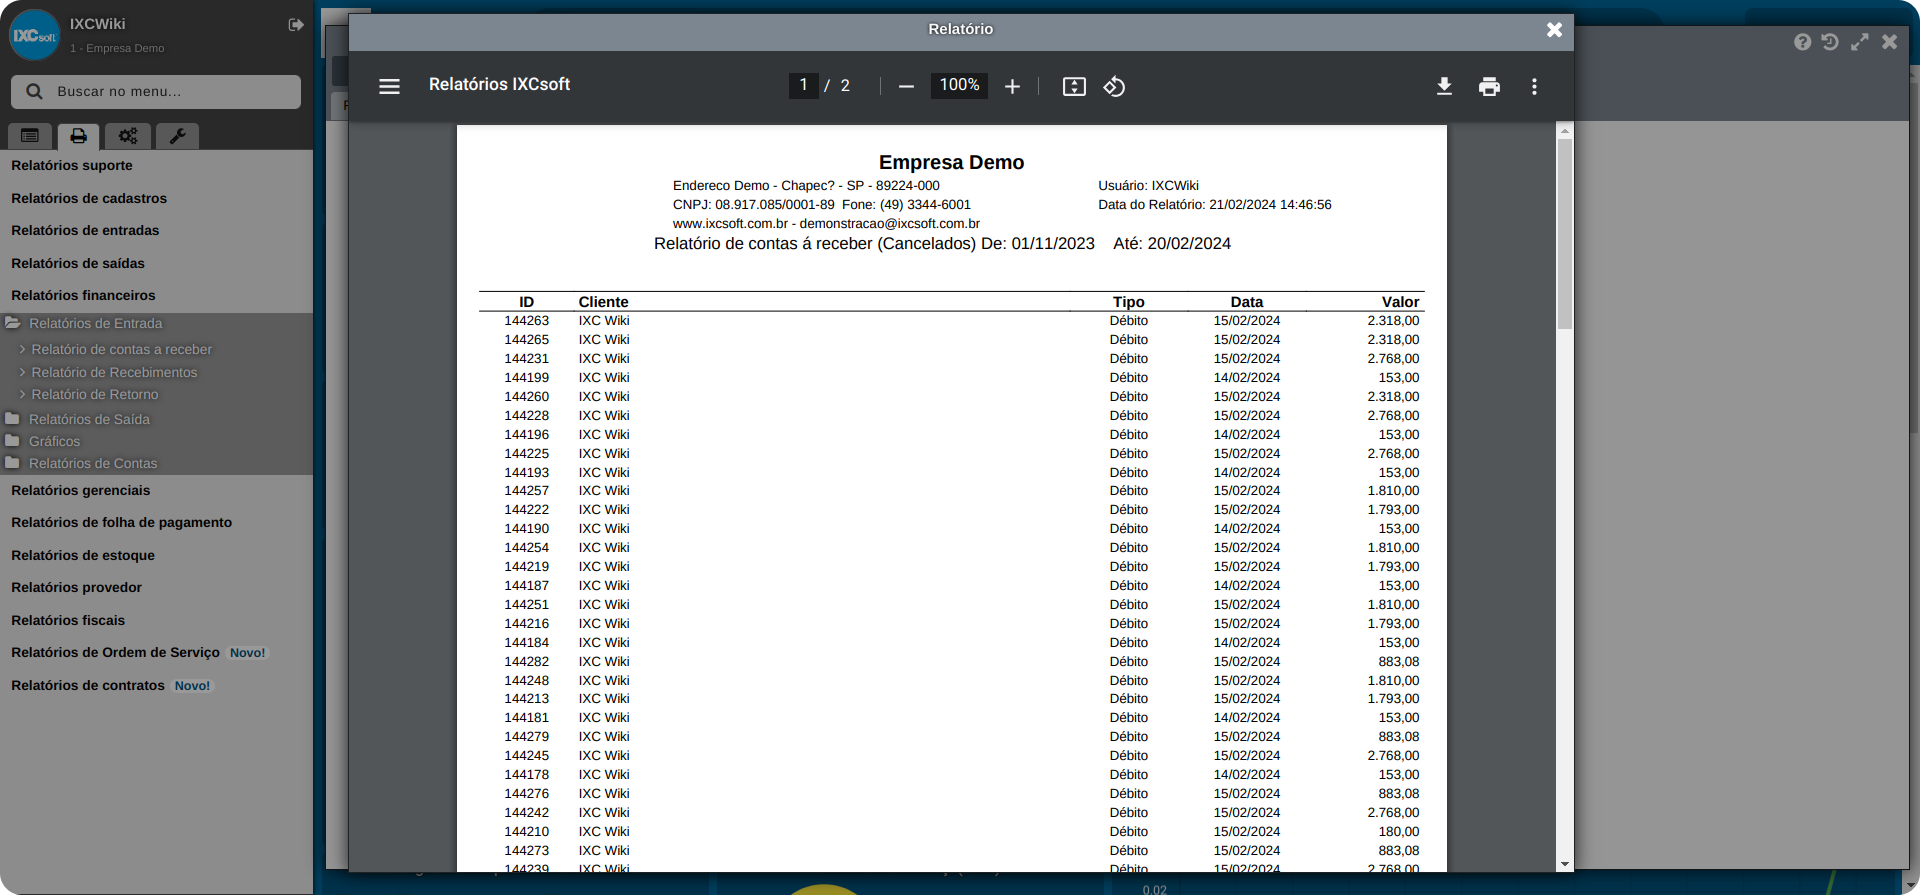Open PDF viewer more actions menu

1534,87
